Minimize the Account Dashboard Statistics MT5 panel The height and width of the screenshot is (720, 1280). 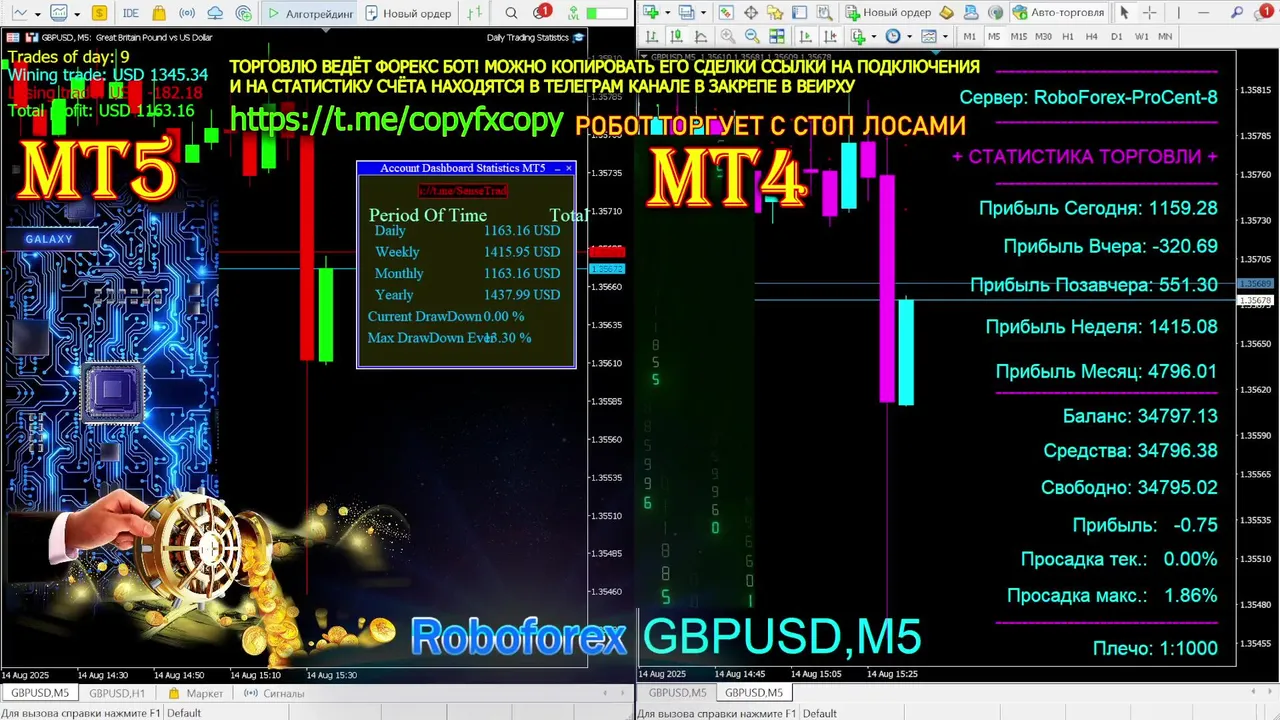click(x=557, y=169)
